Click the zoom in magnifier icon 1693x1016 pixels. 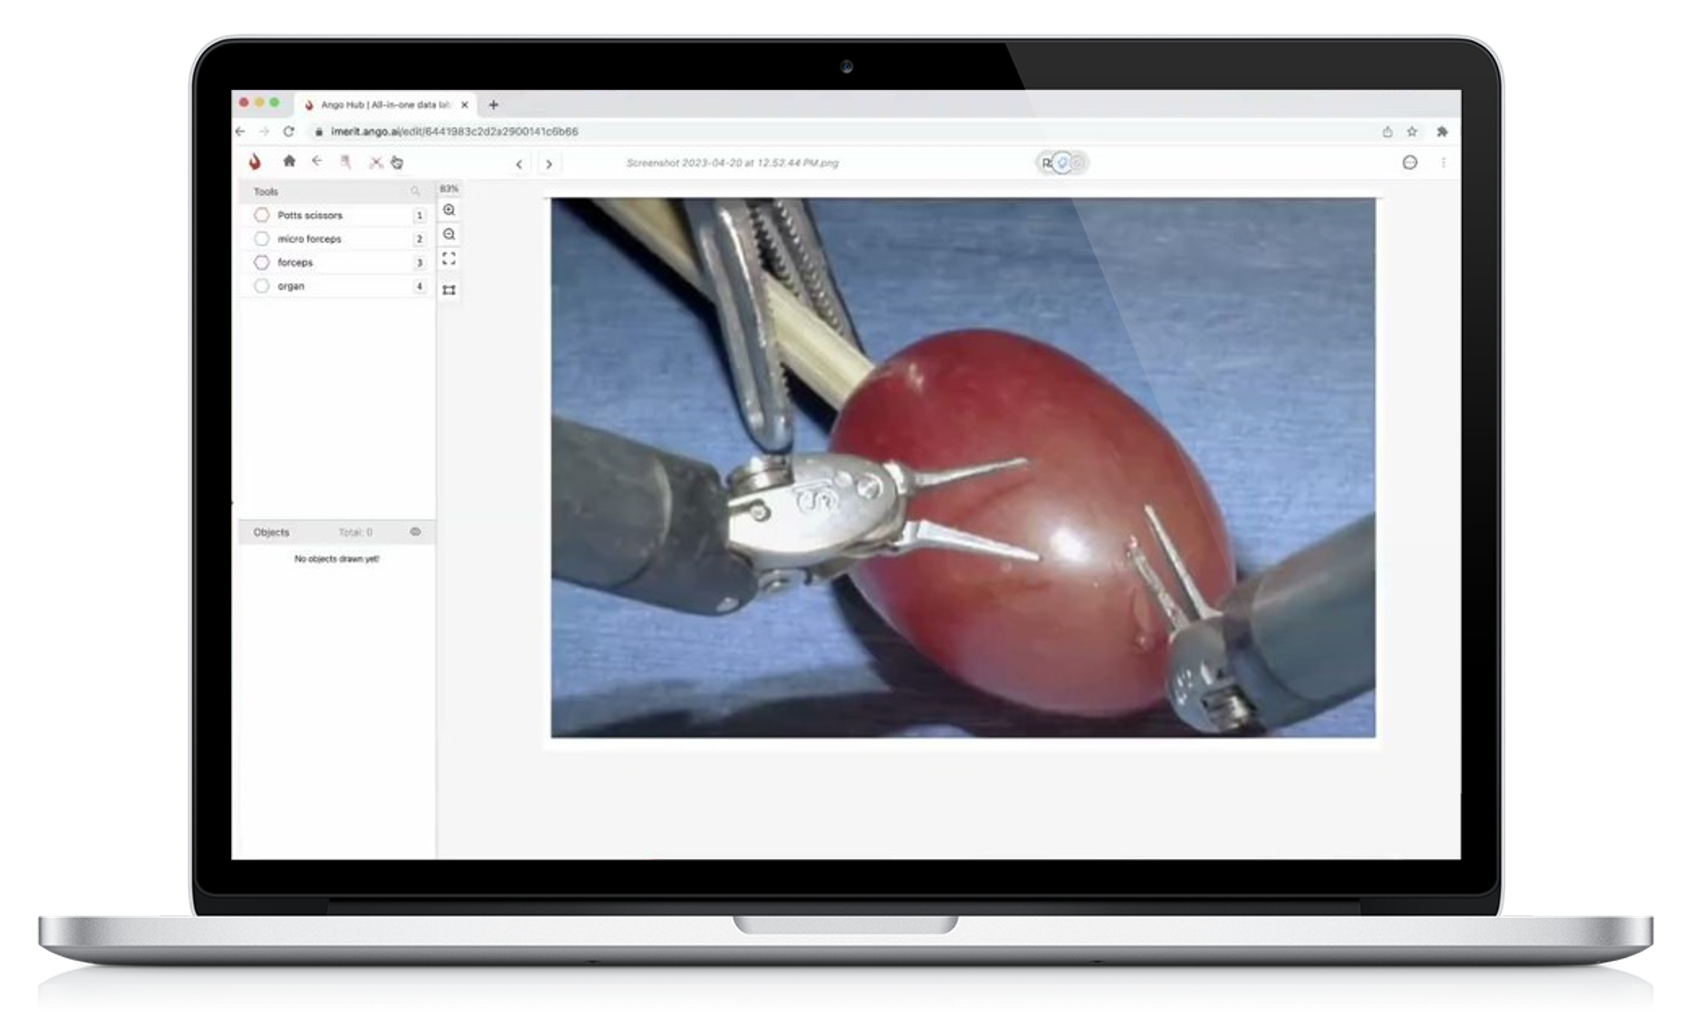pyautogui.click(x=449, y=211)
